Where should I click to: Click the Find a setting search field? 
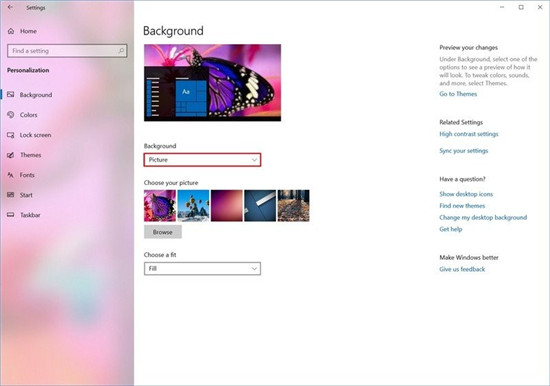coord(67,51)
